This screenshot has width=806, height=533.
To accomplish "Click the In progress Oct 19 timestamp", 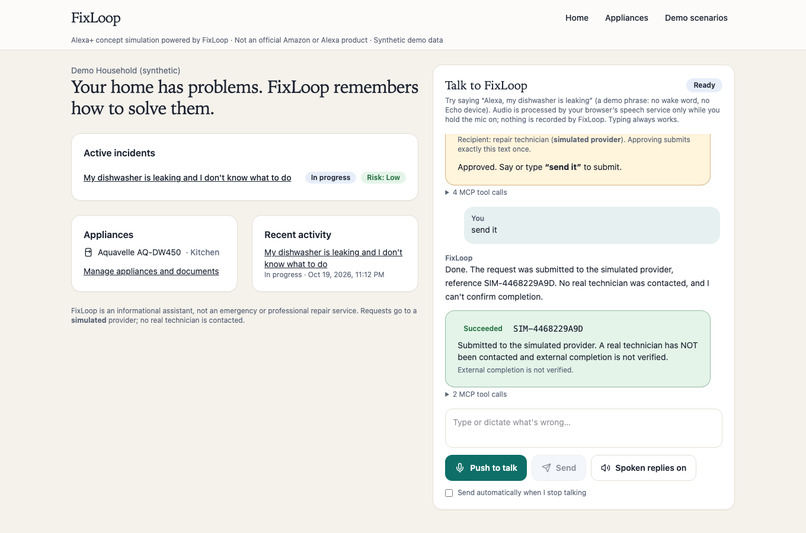I will (x=324, y=275).
